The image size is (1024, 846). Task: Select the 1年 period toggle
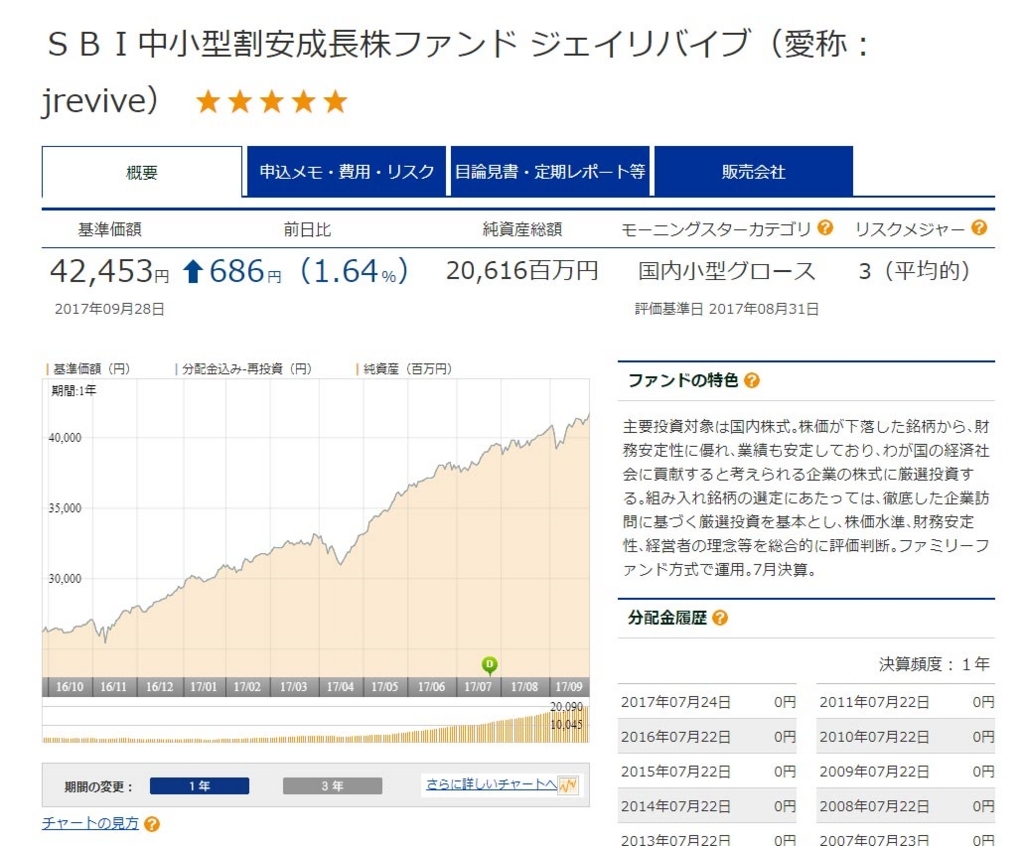pyautogui.click(x=199, y=786)
